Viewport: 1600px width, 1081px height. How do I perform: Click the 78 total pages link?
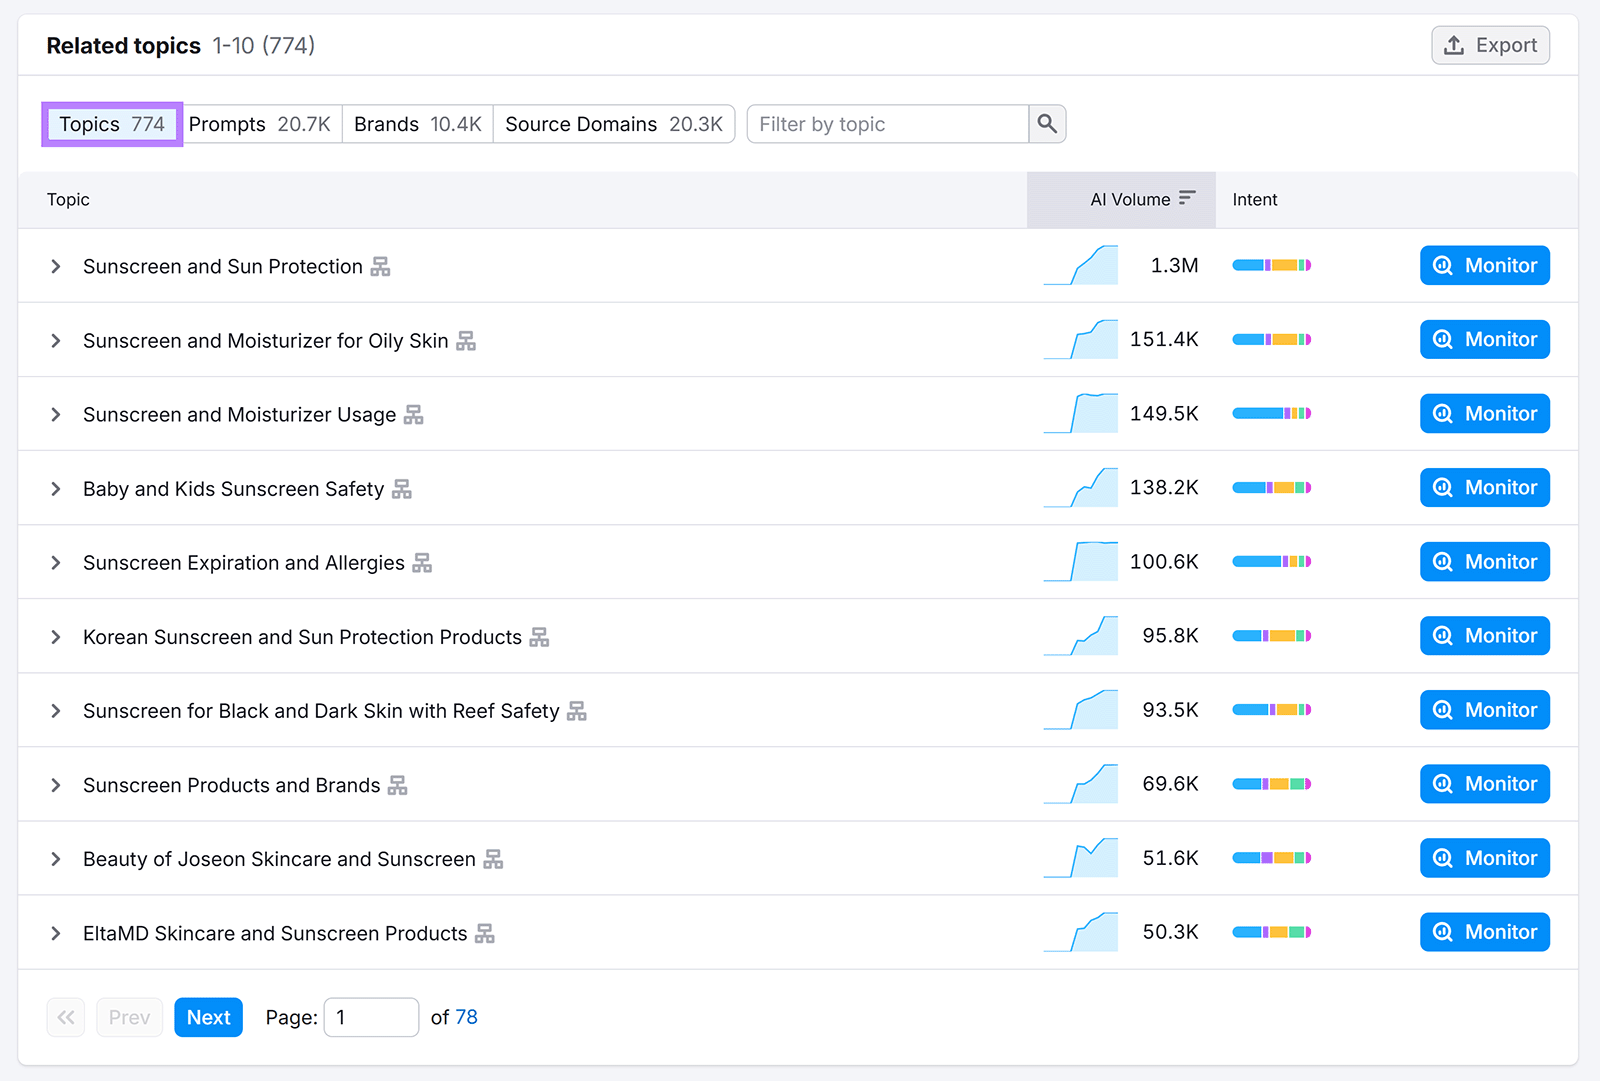[x=466, y=1017]
